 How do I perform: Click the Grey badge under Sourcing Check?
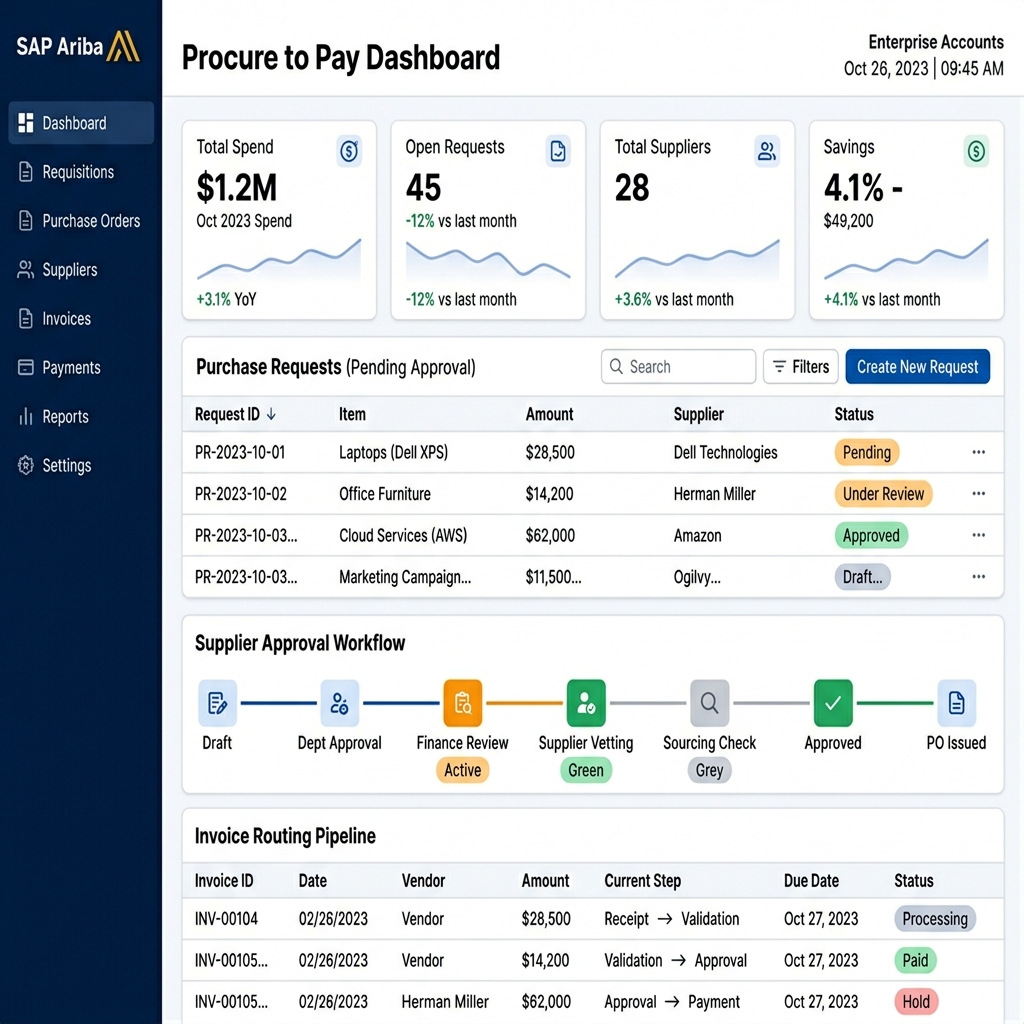[709, 770]
